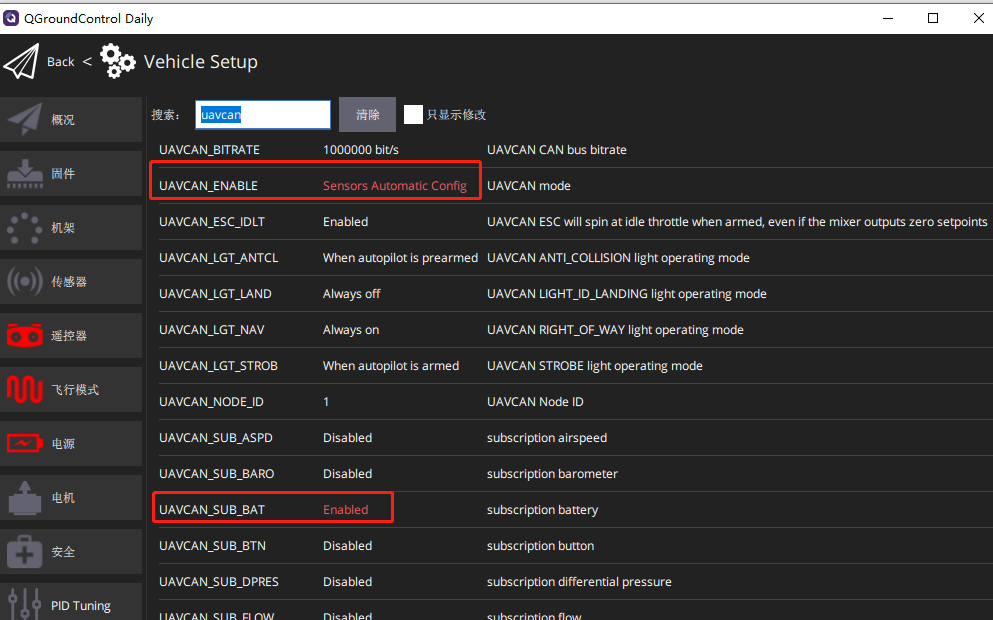Click the 传感器 sensors signal icon
Viewport: 993px width, 620px height.
click(25, 281)
